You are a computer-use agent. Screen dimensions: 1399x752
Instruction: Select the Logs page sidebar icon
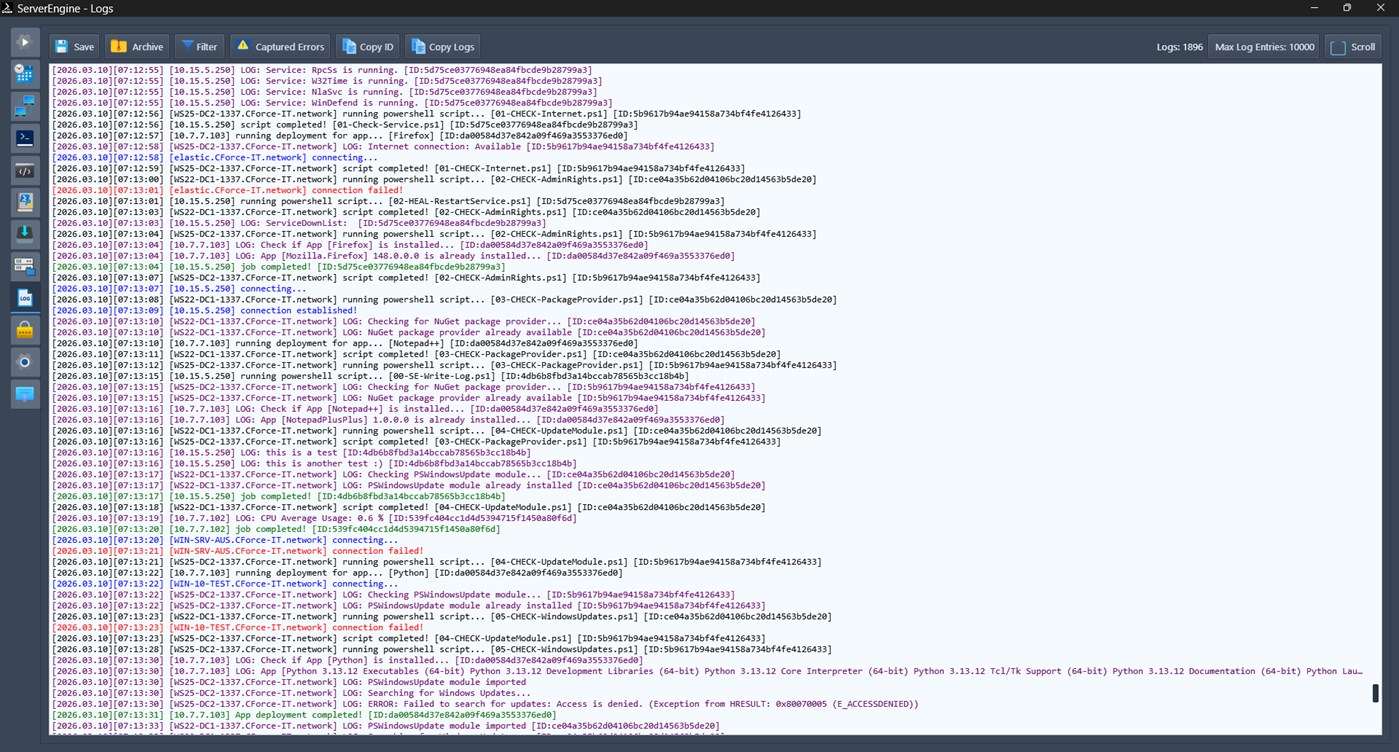point(25,298)
